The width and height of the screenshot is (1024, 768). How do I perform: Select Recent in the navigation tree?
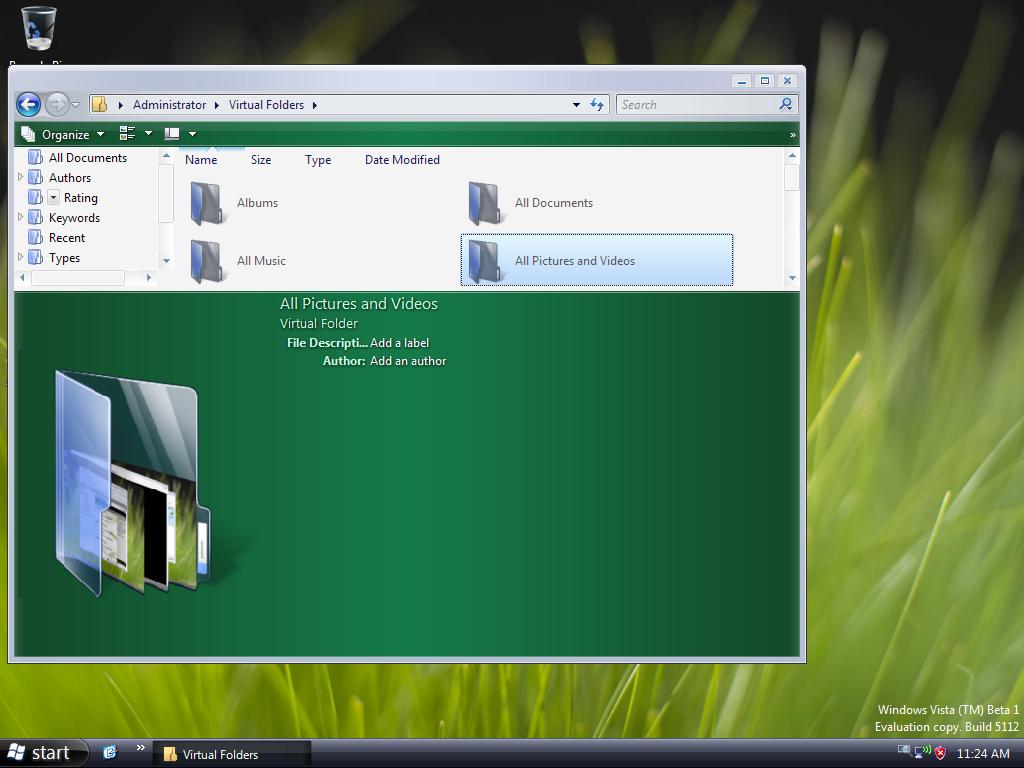click(x=67, y=238)
